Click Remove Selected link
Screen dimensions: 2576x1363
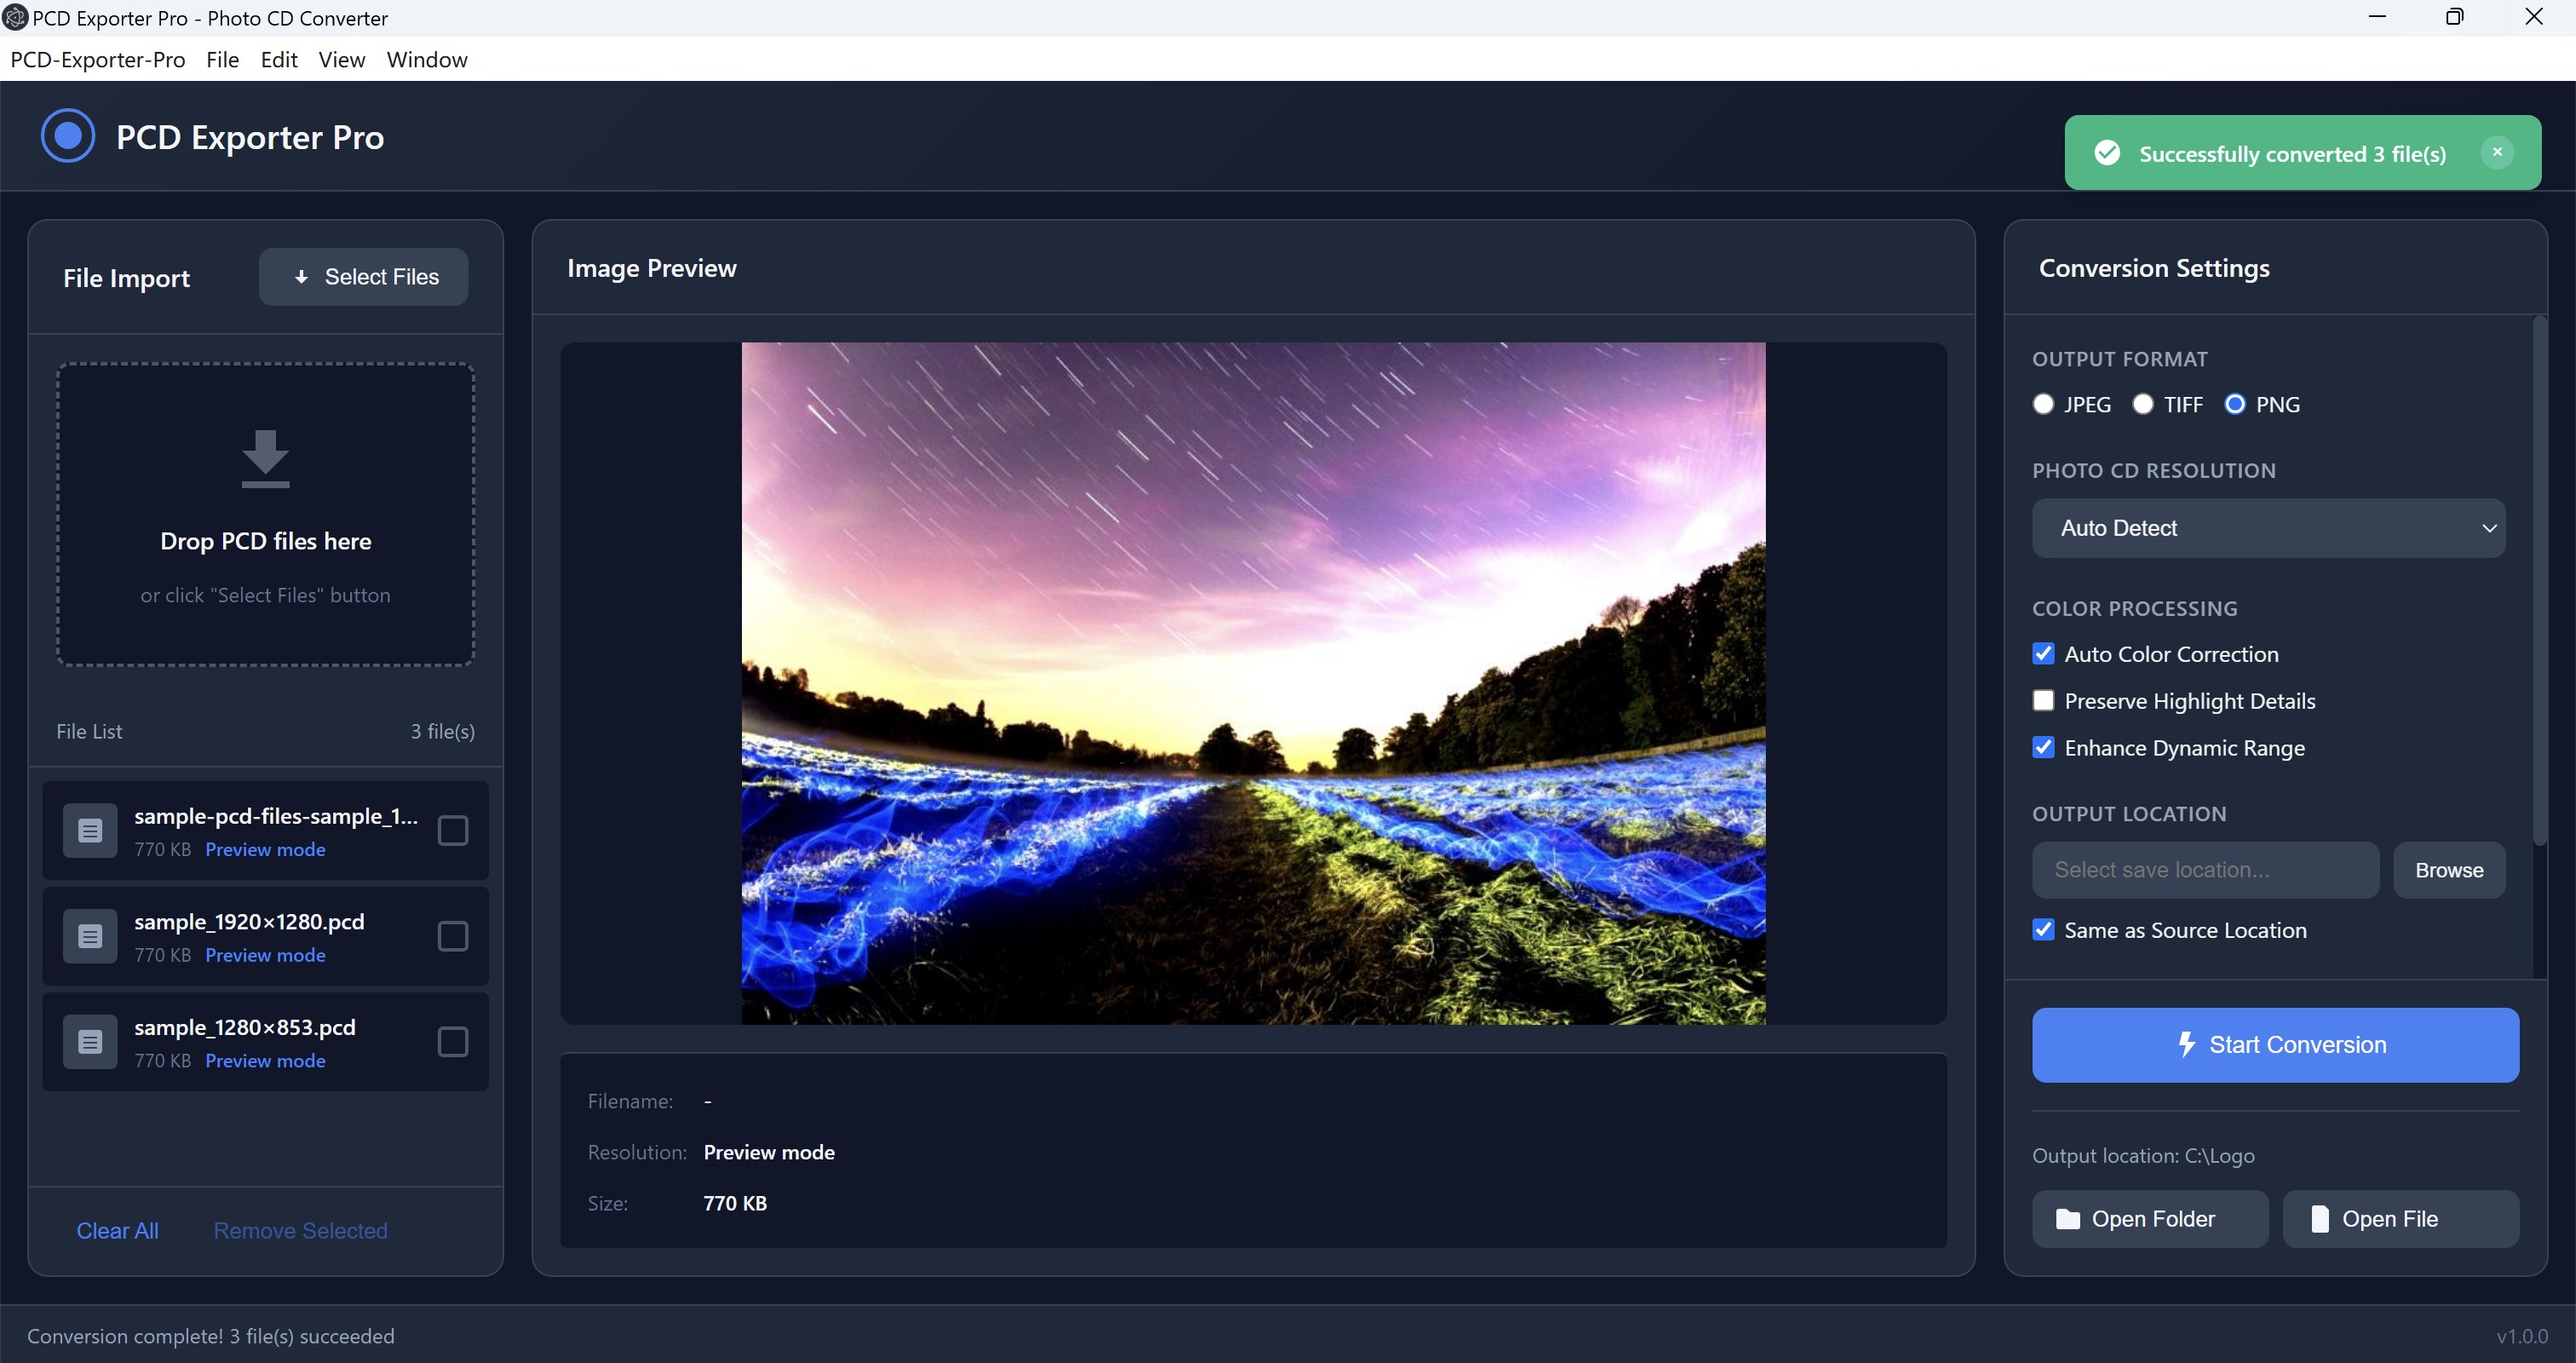pyautogui.click(x=300, y=1231)
